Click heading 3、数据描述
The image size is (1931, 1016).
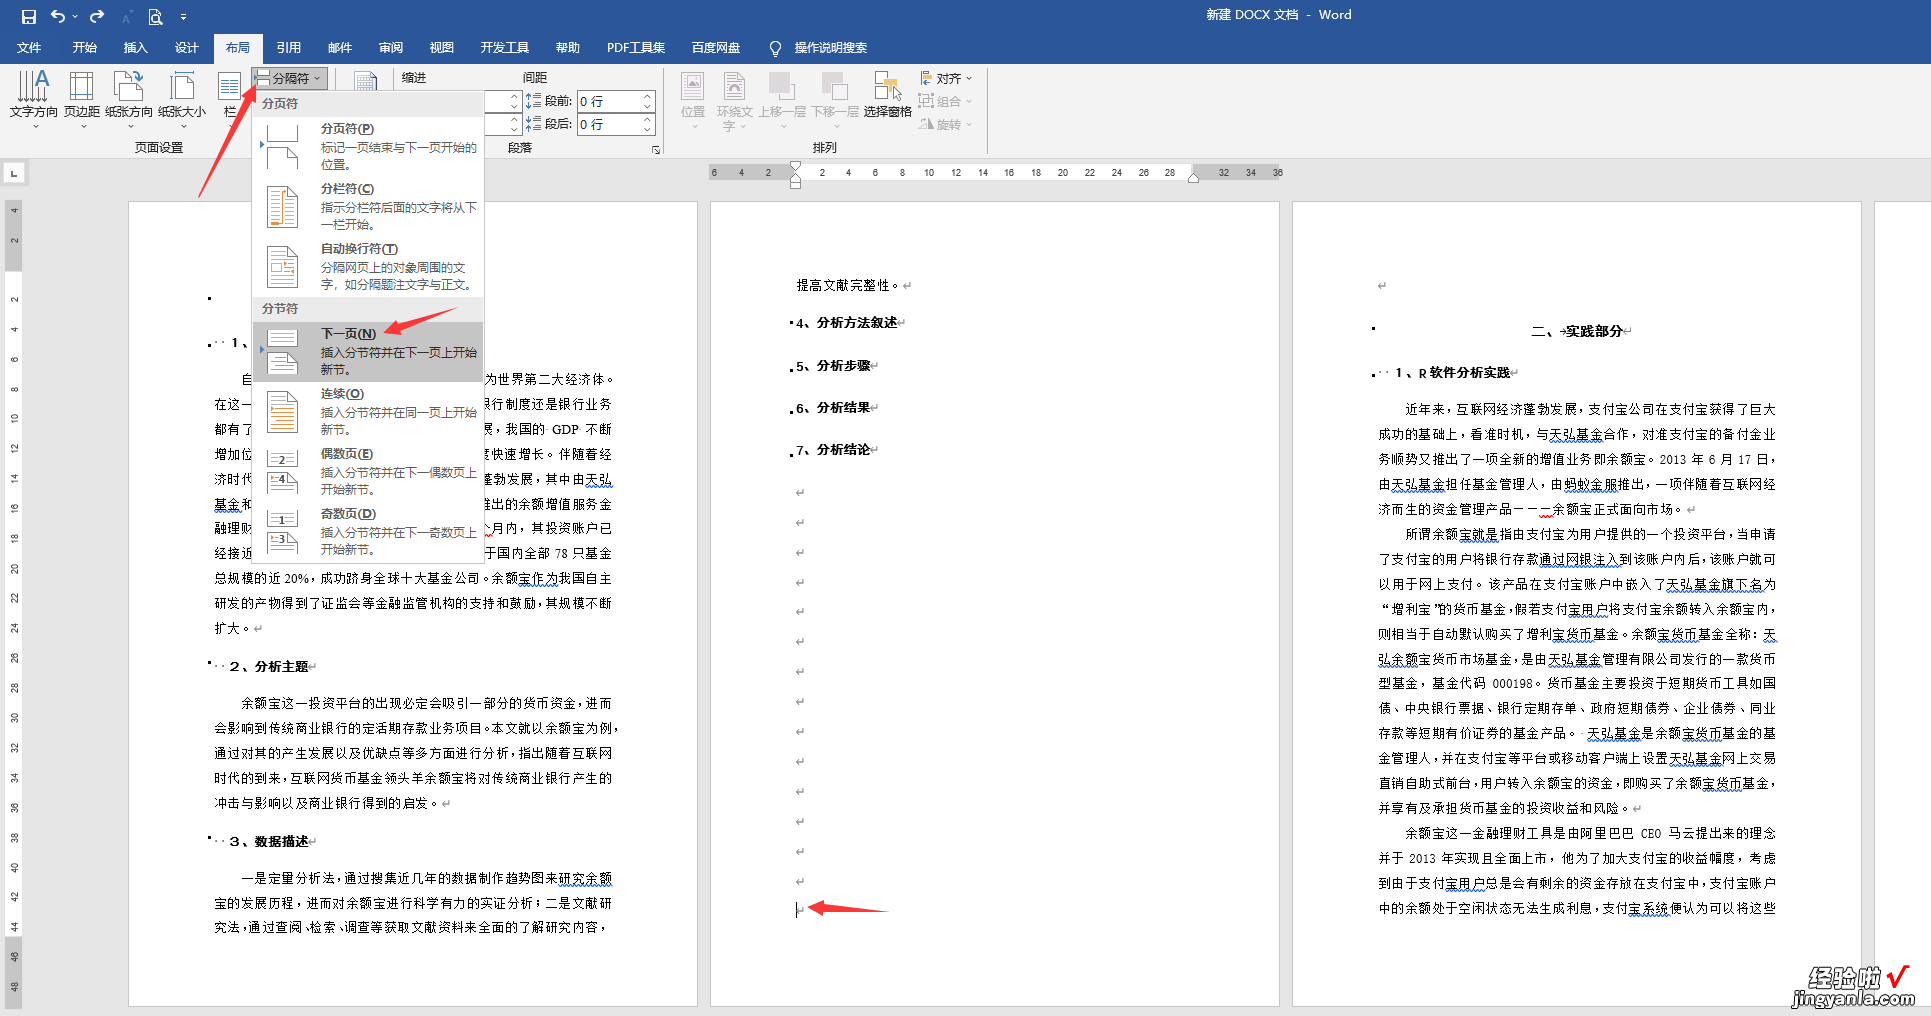click(x=270, y=842)
